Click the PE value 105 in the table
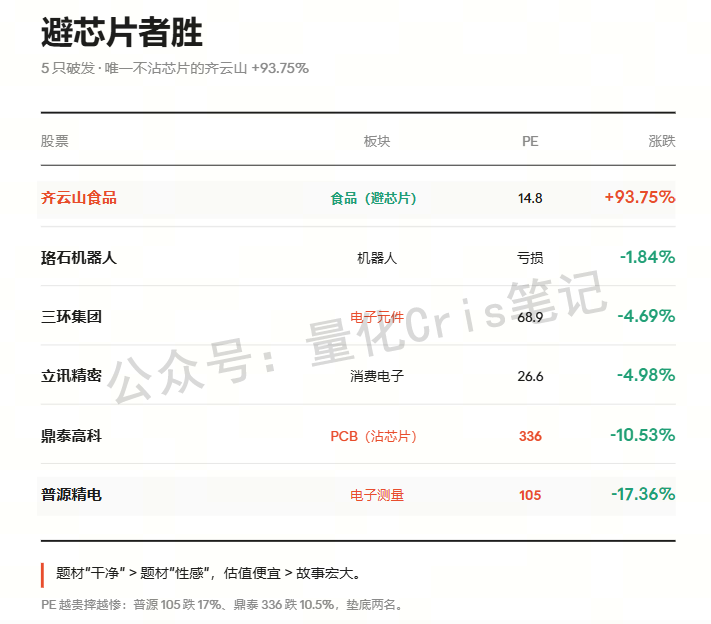Screen dimensions: 711x624 pos(530,495)
